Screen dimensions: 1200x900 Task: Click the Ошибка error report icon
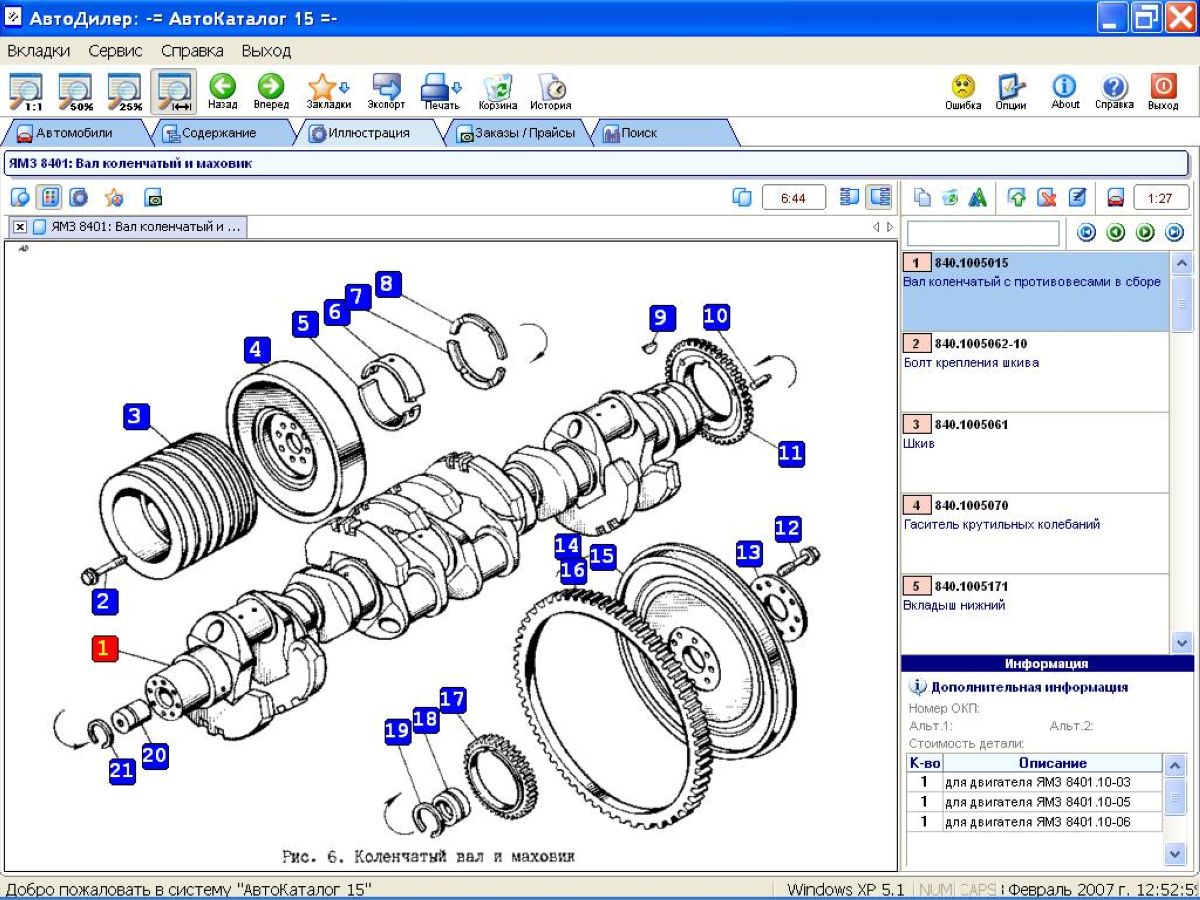click(x=963, y=91)
